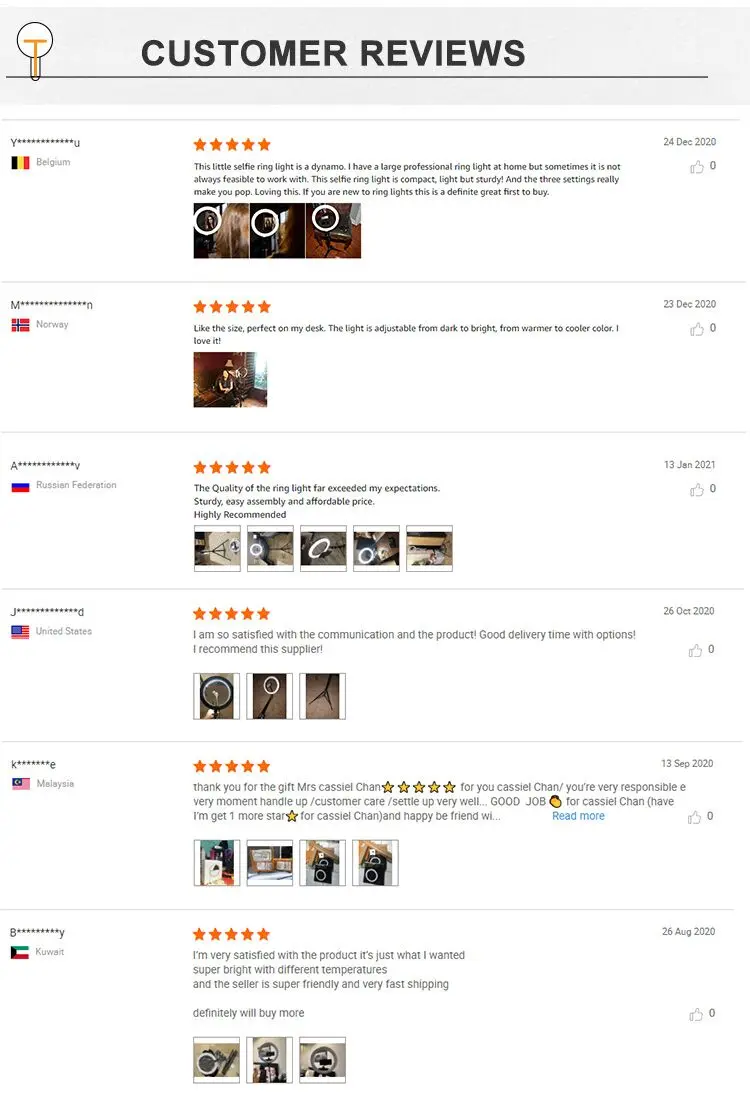Click the Norway flag icon
The width and height of the screenshot is (750, 1107).
tap(20, 325)
